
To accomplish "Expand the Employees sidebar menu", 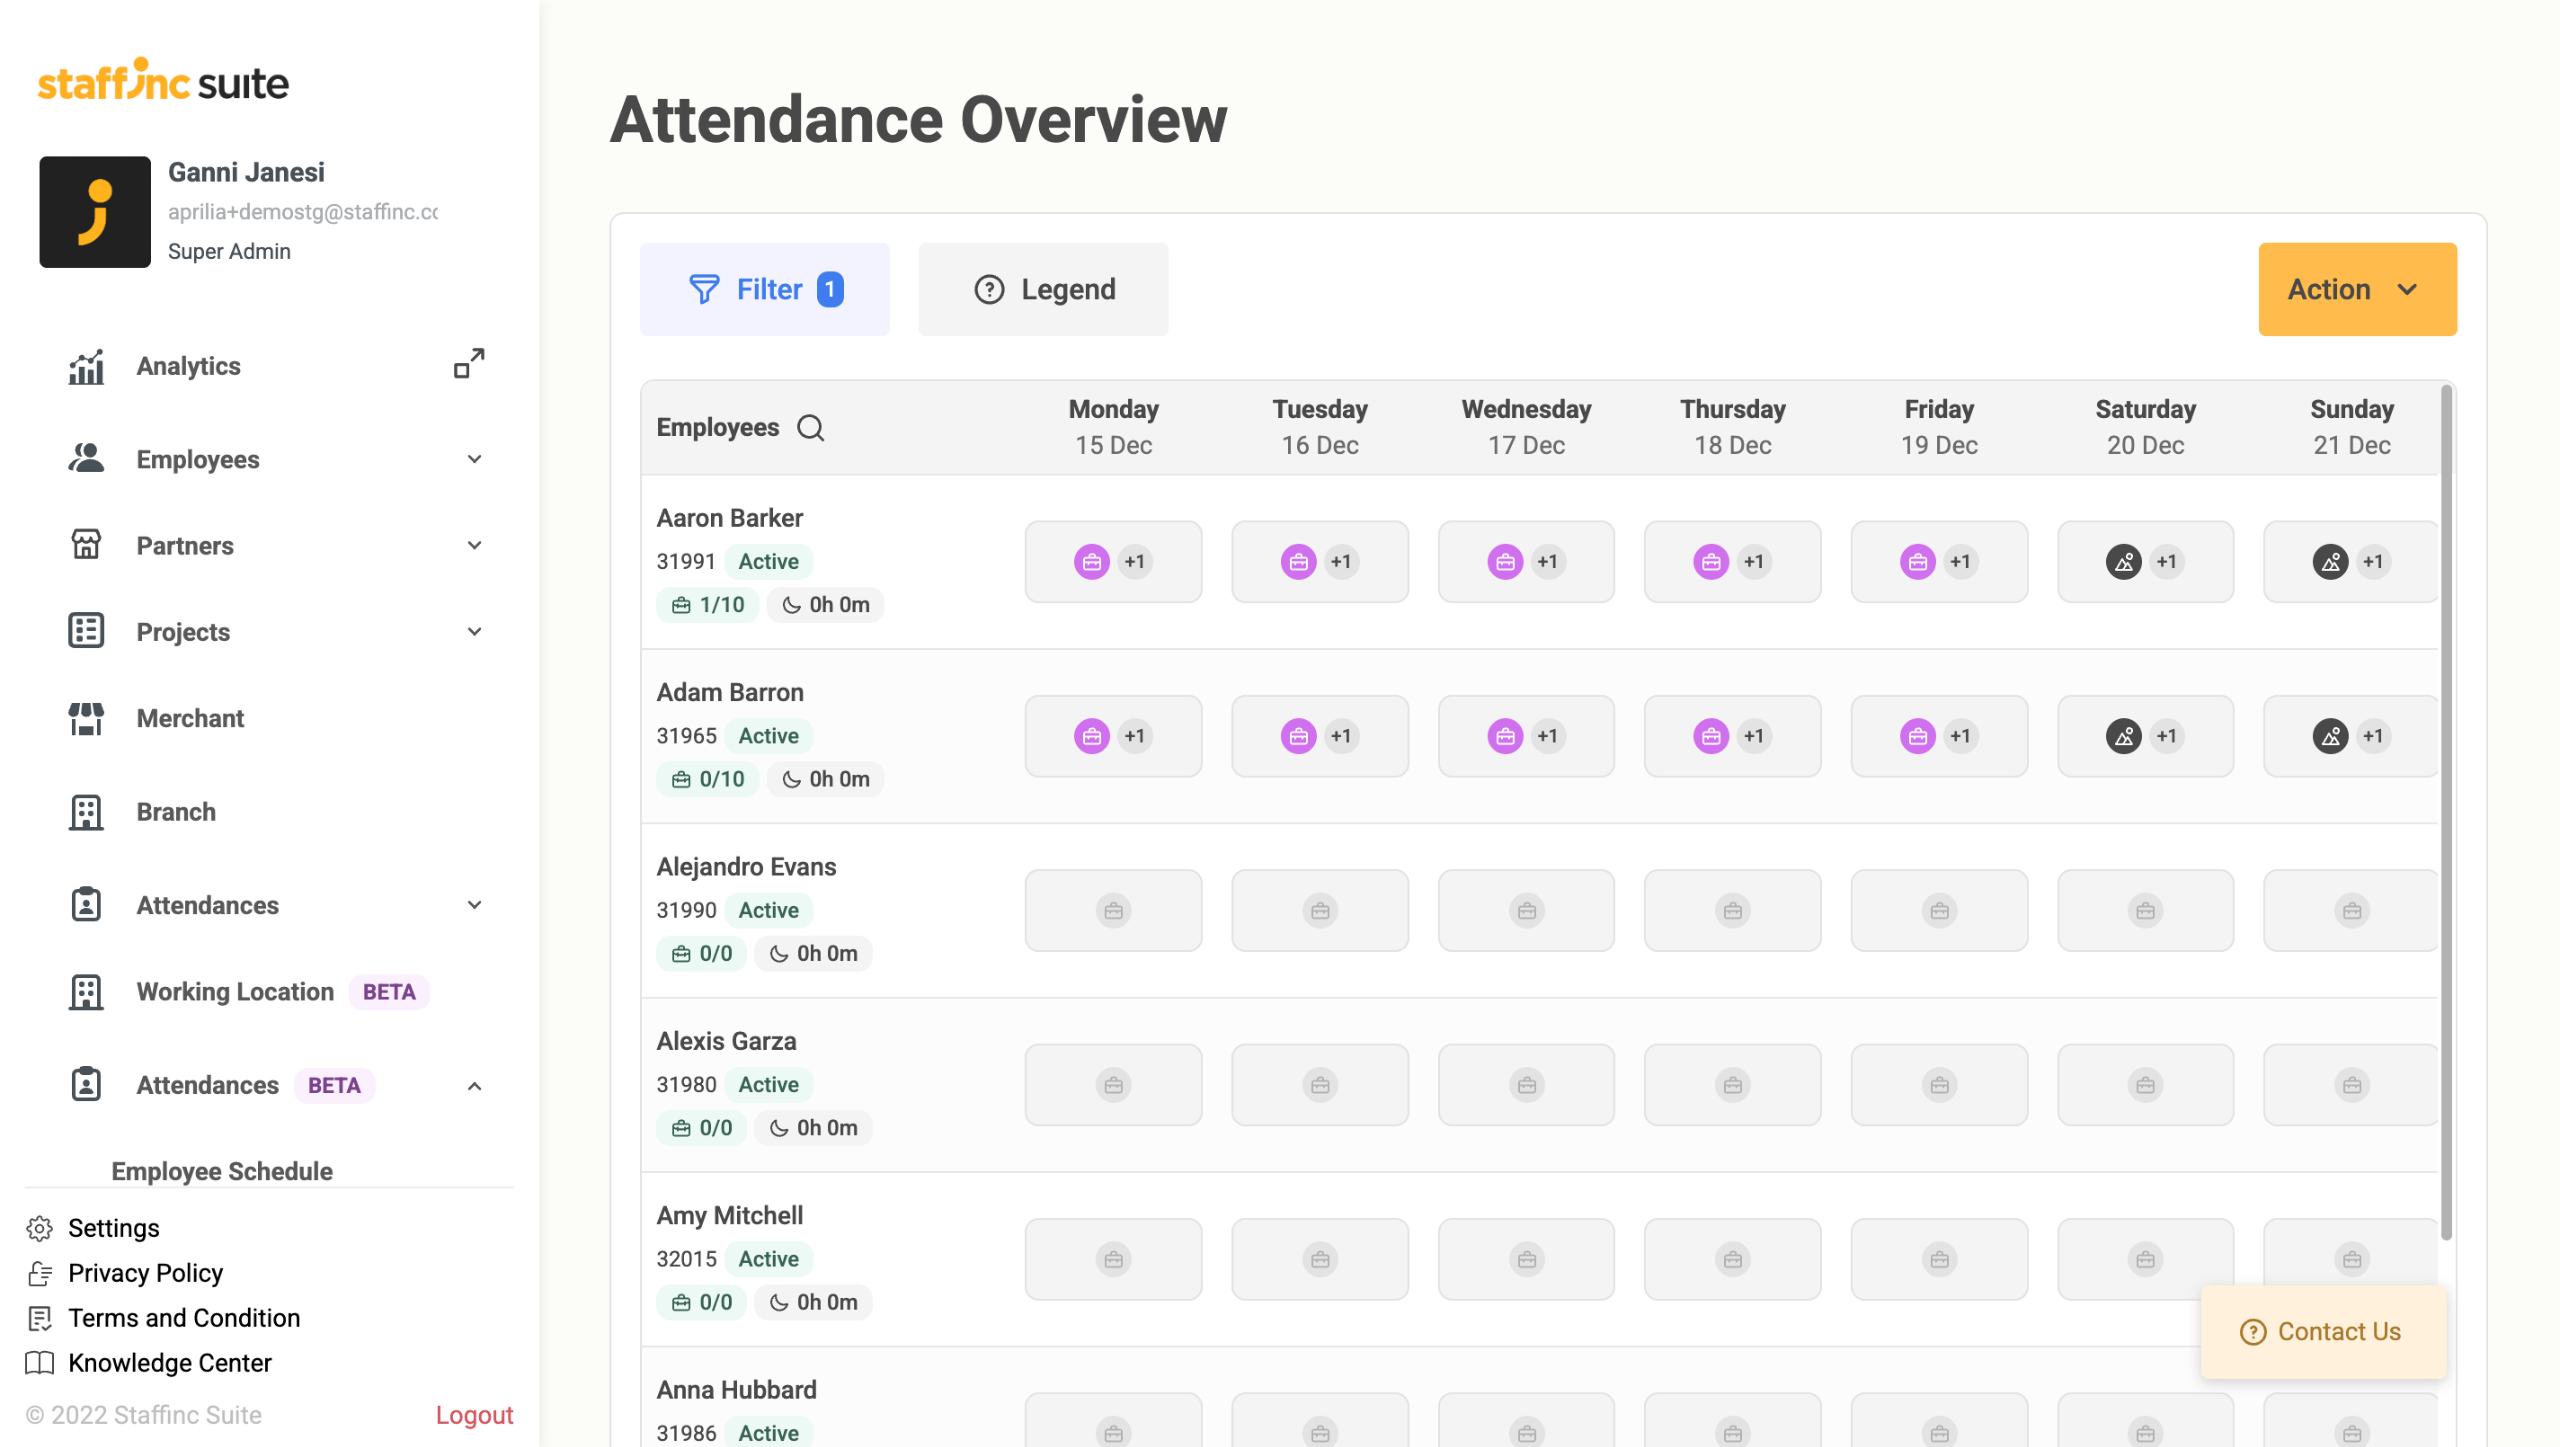I will [474, 460].
